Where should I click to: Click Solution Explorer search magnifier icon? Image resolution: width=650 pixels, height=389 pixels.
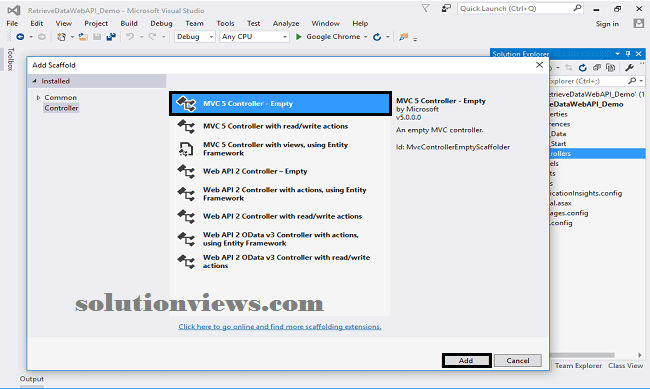pos(632,81)
